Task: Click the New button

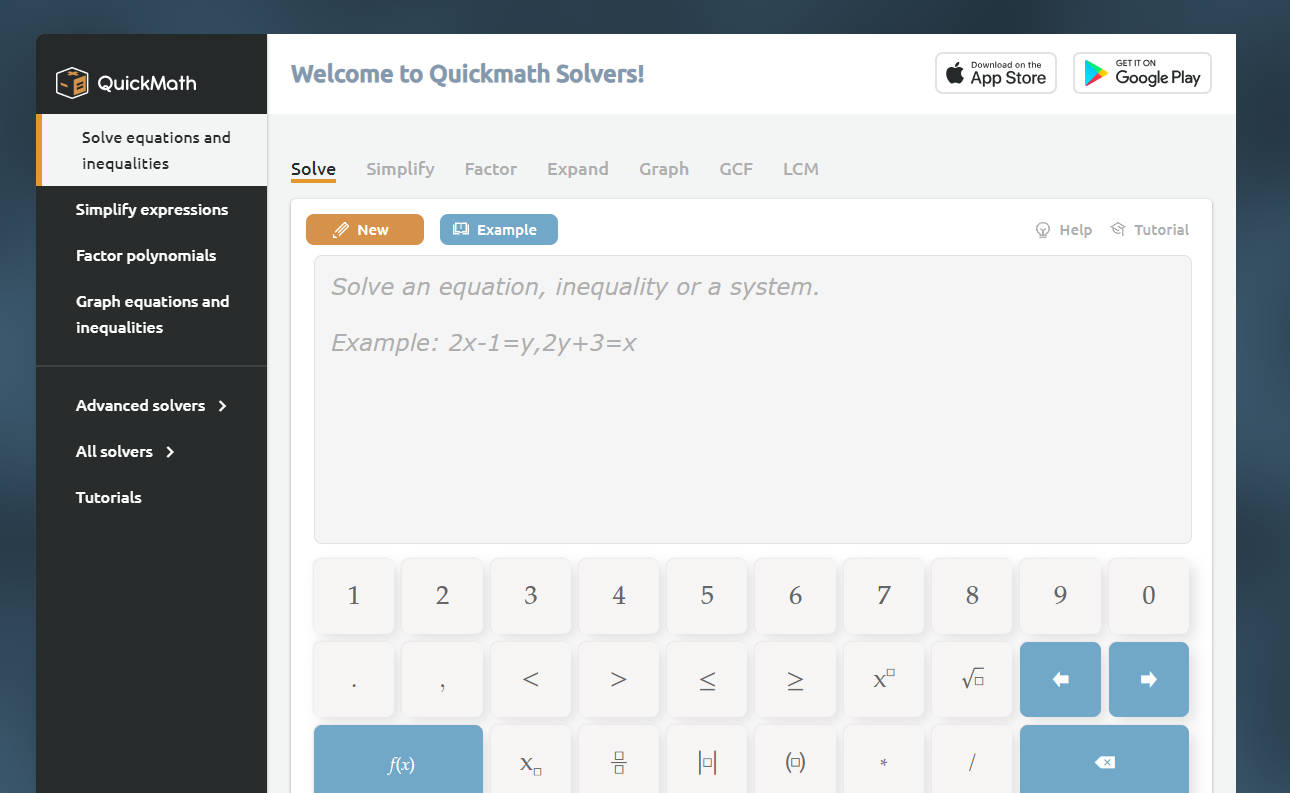Action: tap(365, 229)
